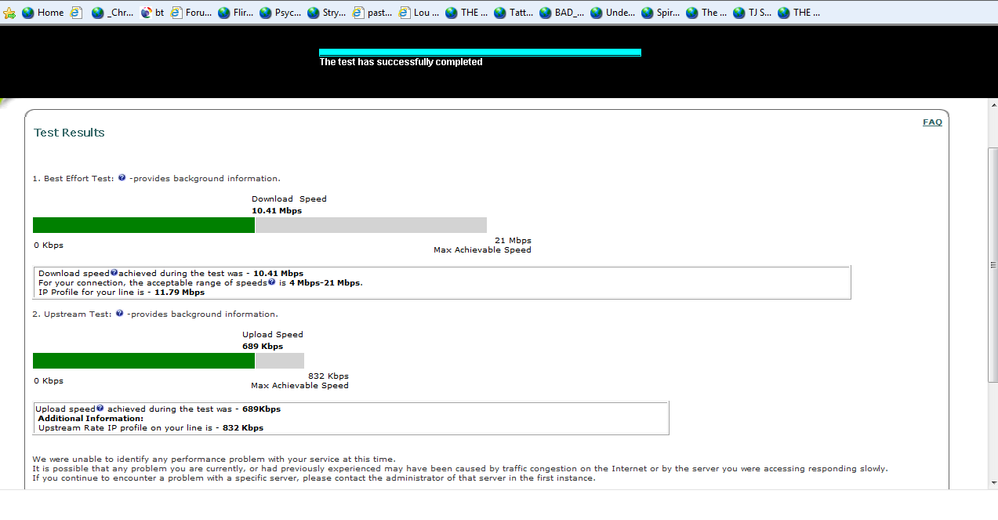Image resolution: width=998 pixels, height=520 pixels.
Task: Click the vertical scrollbar thumb
Action: tap(994, 265)
